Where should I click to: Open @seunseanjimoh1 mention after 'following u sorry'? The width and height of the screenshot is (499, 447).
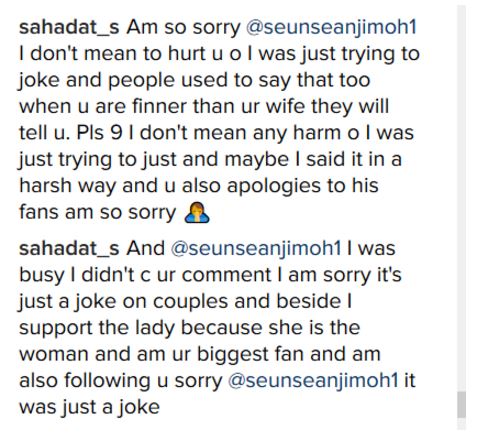click(x=313, y=381)
